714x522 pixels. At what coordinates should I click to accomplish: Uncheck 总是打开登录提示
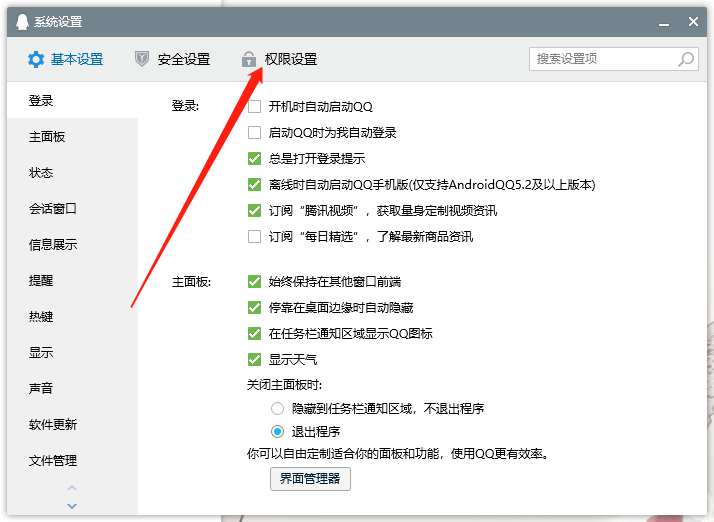pyautogui.click(x=255, y=159)
